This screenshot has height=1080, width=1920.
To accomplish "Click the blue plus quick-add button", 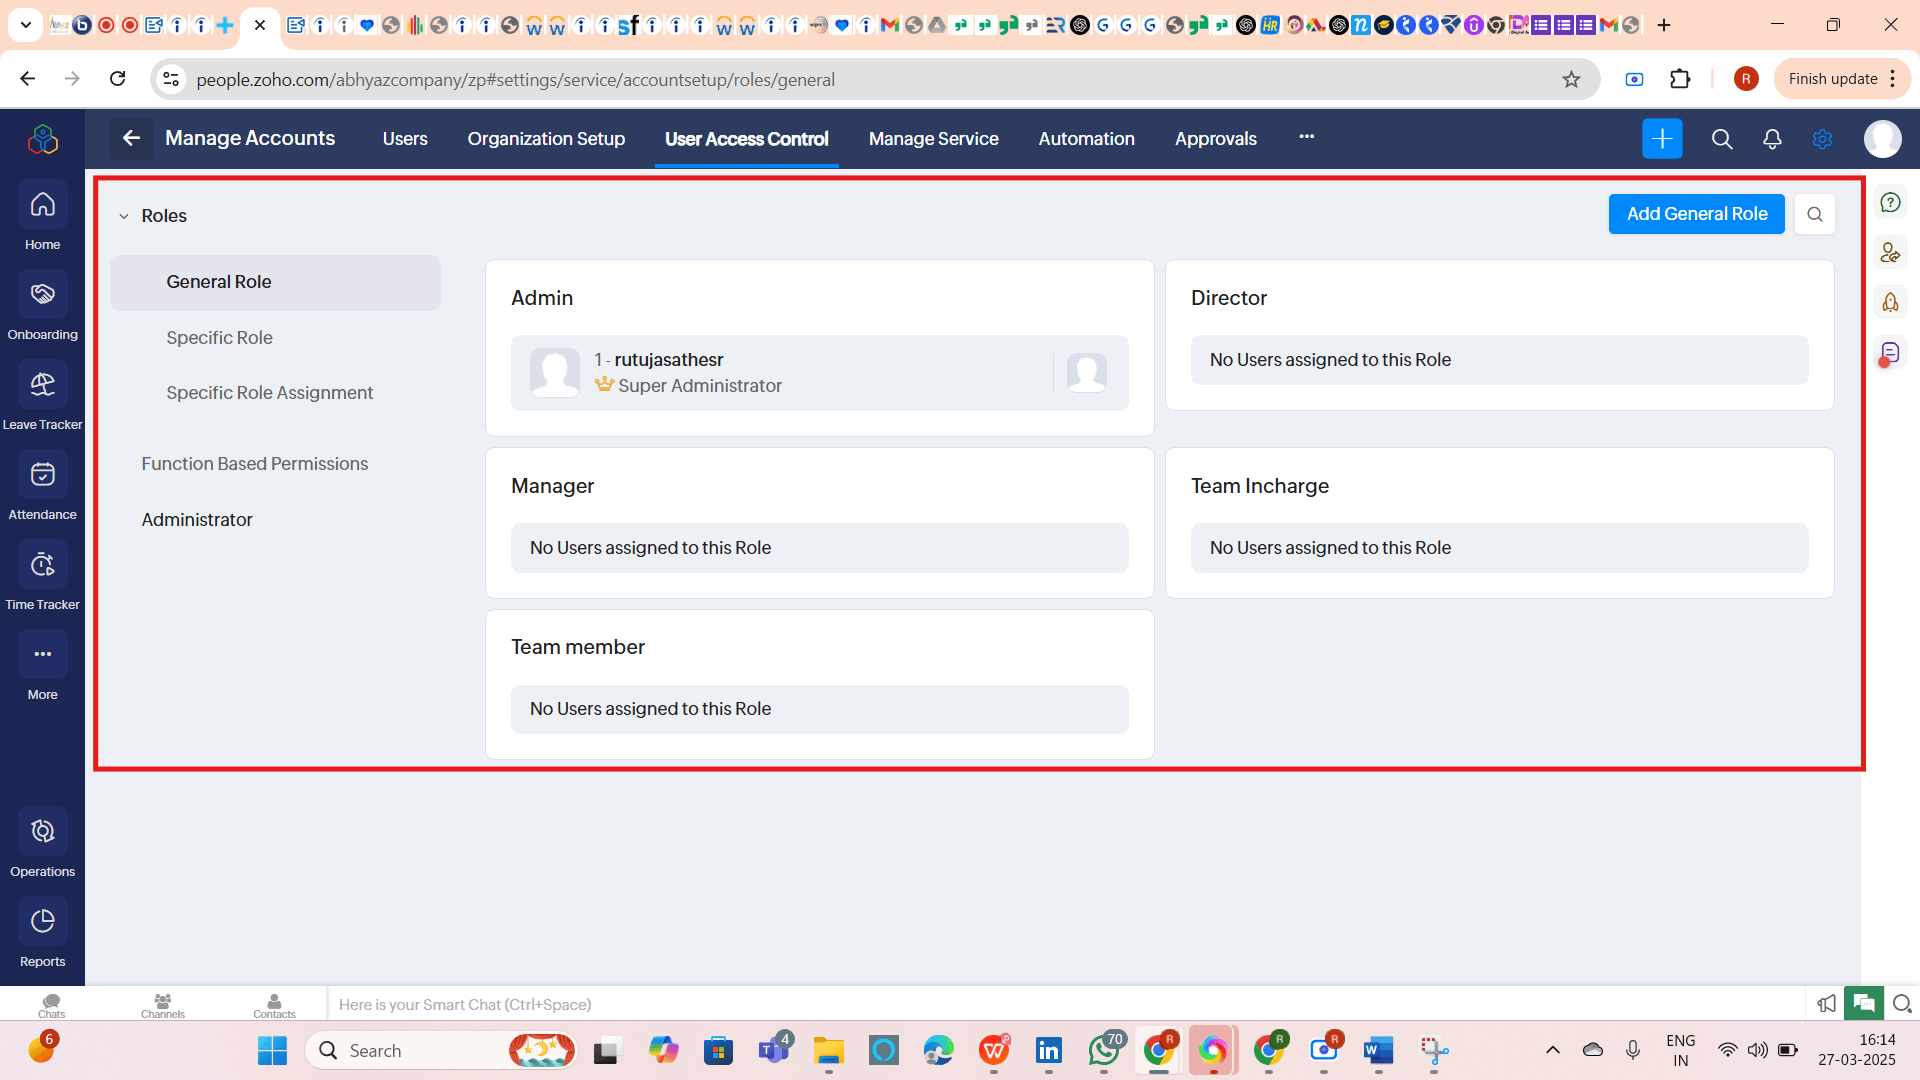I will point(1662,138).
